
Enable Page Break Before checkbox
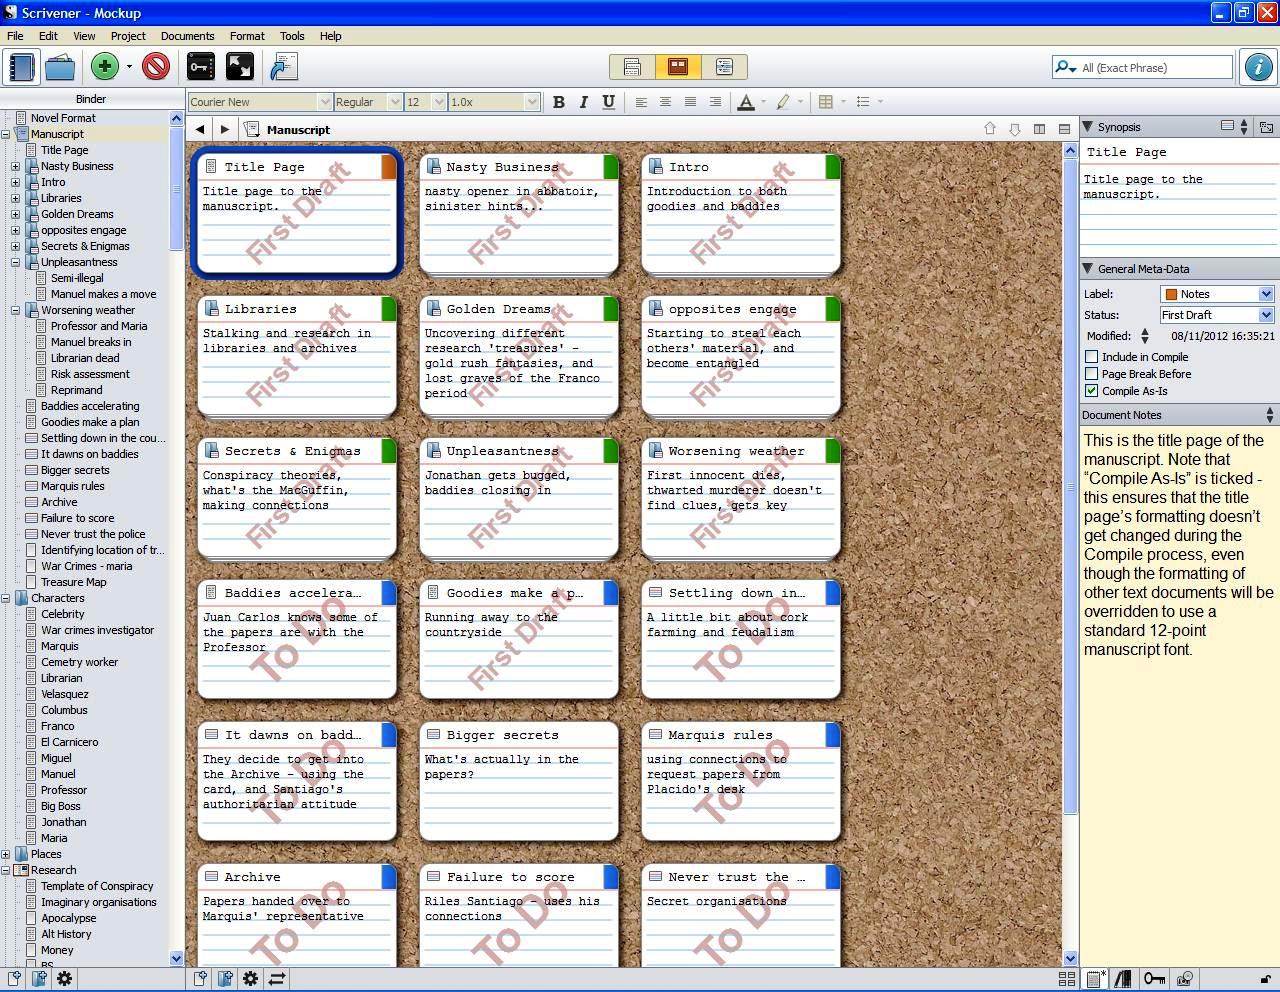[1091, 374]
